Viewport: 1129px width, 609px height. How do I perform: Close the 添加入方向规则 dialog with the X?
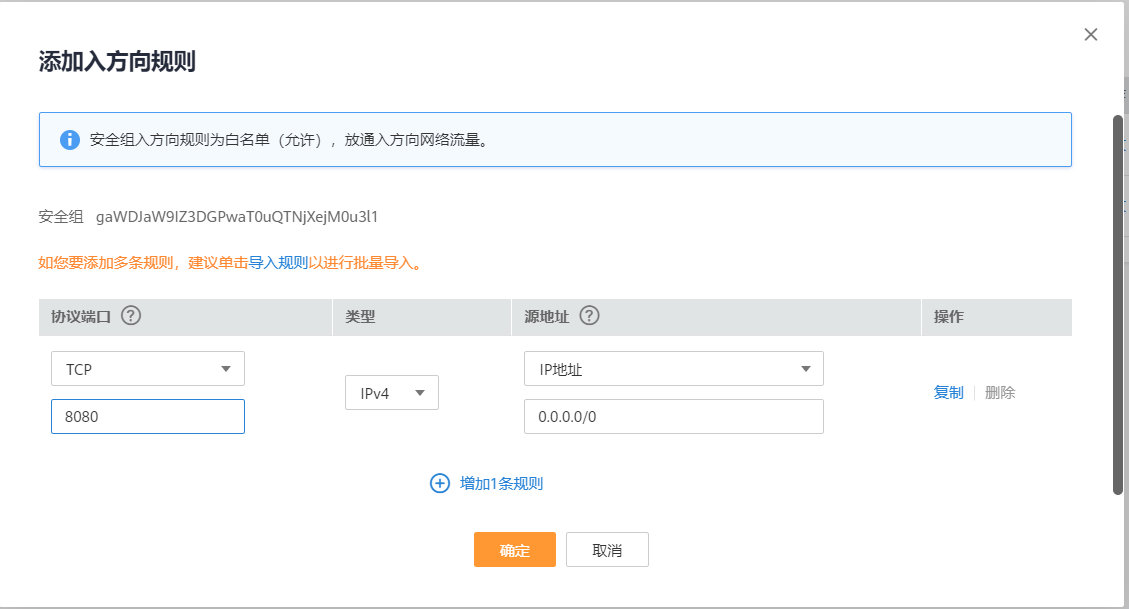click(1090, 33)
